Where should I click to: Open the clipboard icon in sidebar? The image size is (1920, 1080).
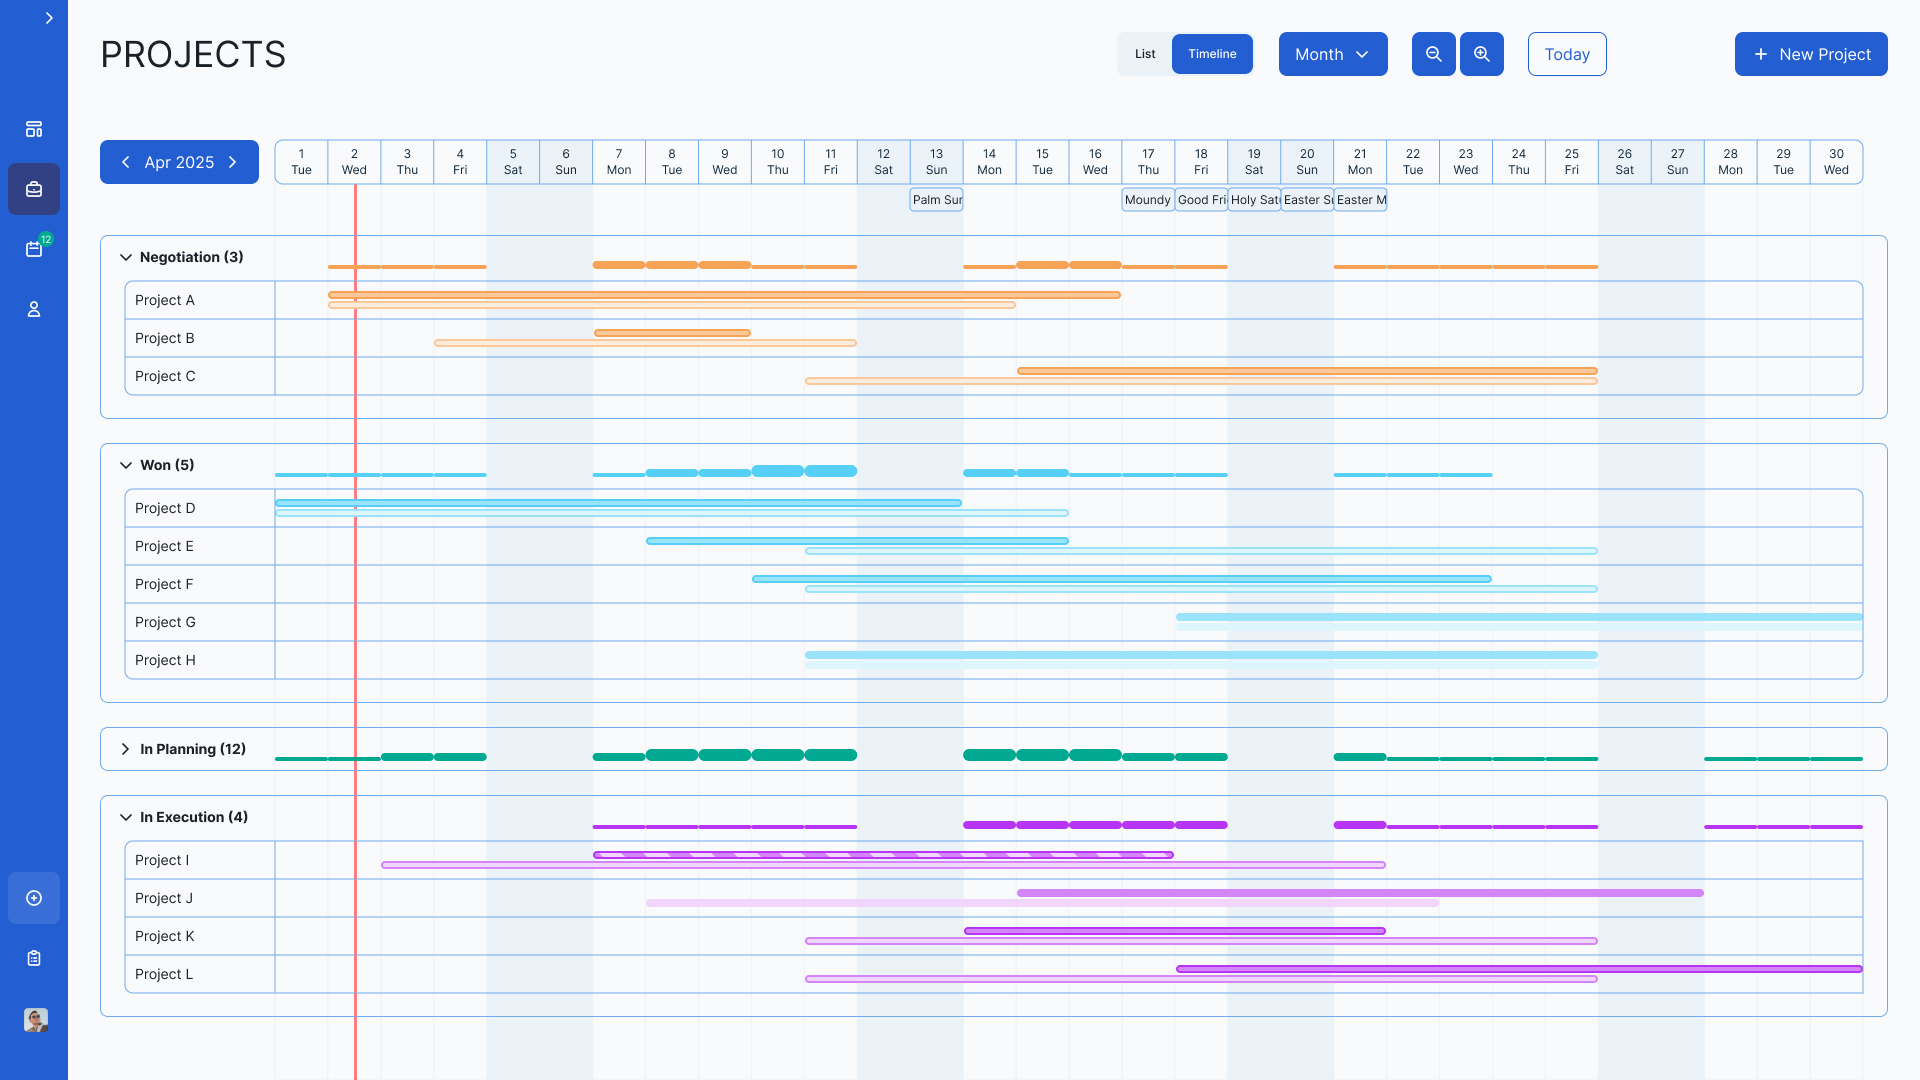[34, 958]
